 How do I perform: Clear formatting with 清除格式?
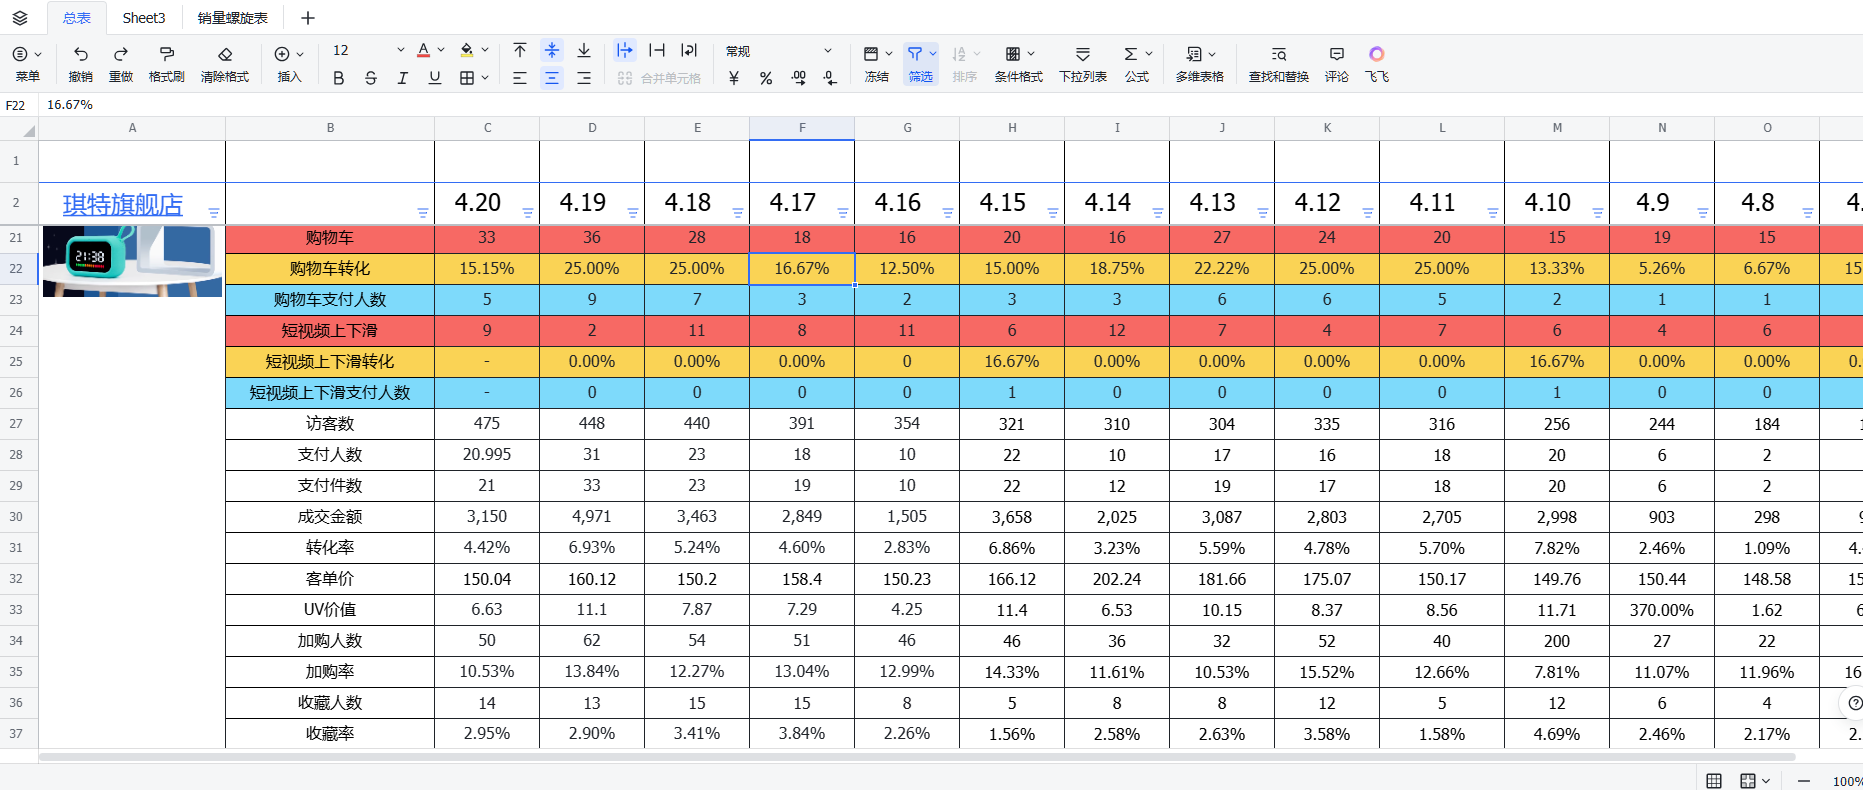click(225, 63)
